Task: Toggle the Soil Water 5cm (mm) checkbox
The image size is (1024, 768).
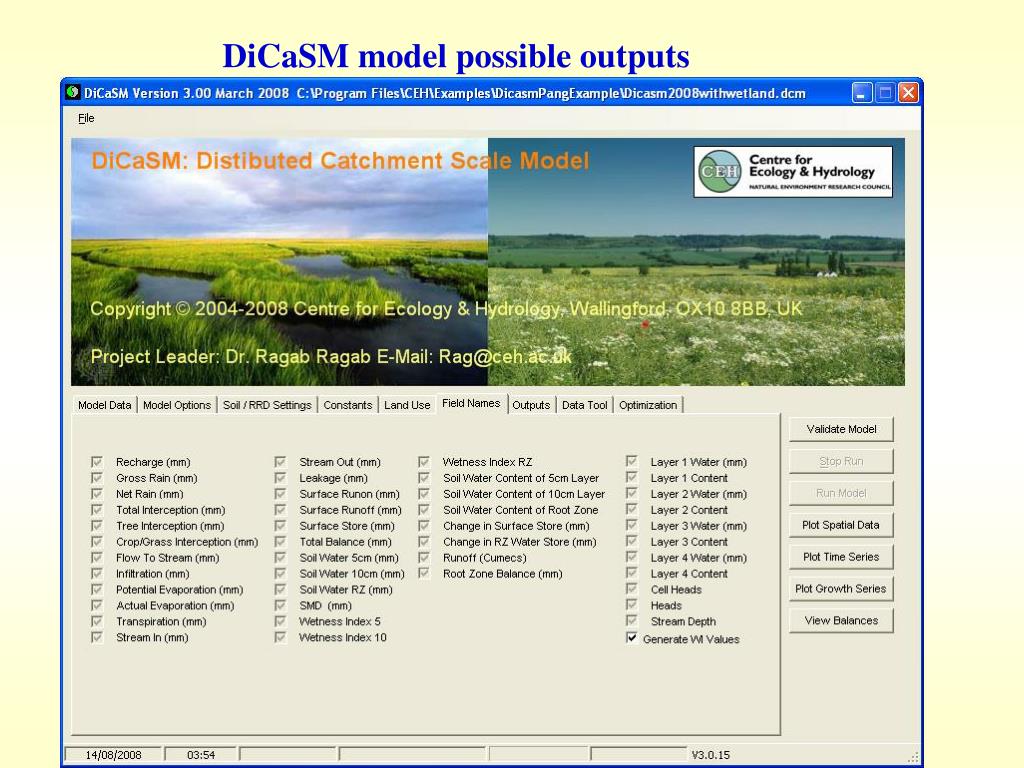Action: (281, 558)
